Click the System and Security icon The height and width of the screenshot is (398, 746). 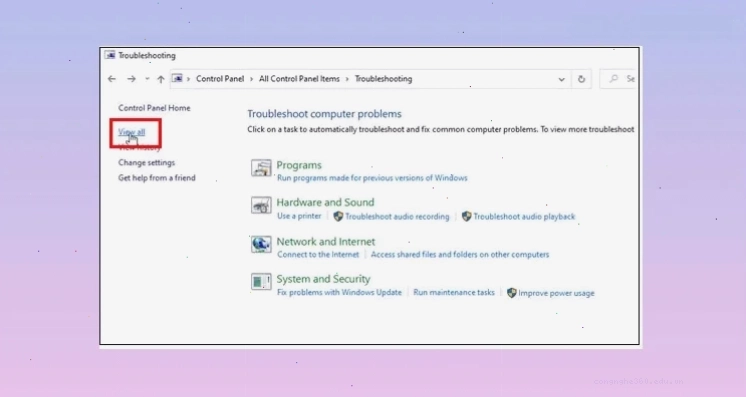click(261, 282)
